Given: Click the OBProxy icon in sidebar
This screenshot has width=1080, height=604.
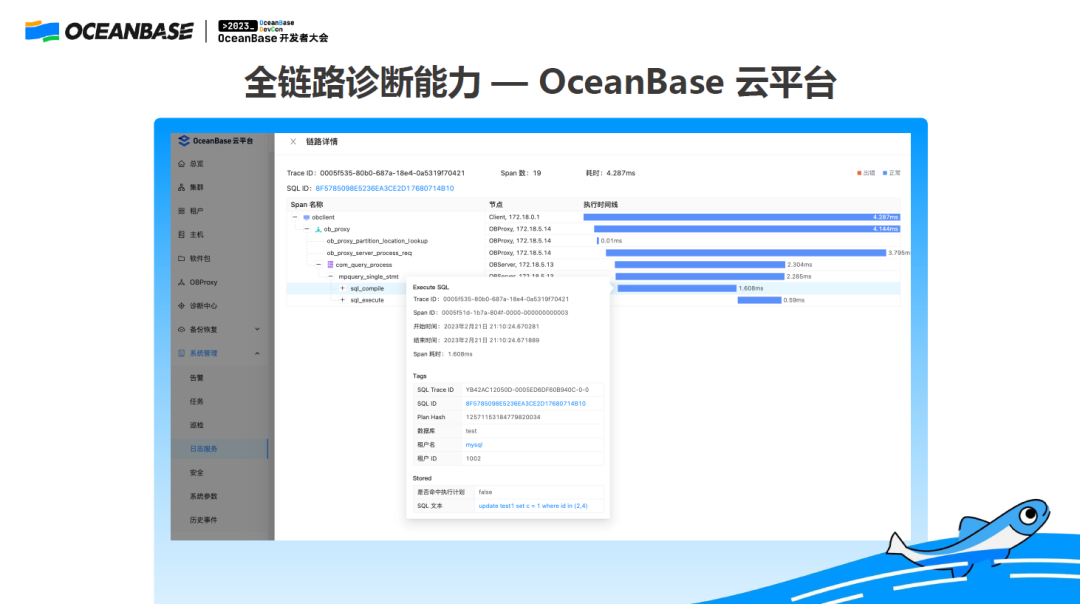Looking at the screenshot, I should click(x=181, y=282).
